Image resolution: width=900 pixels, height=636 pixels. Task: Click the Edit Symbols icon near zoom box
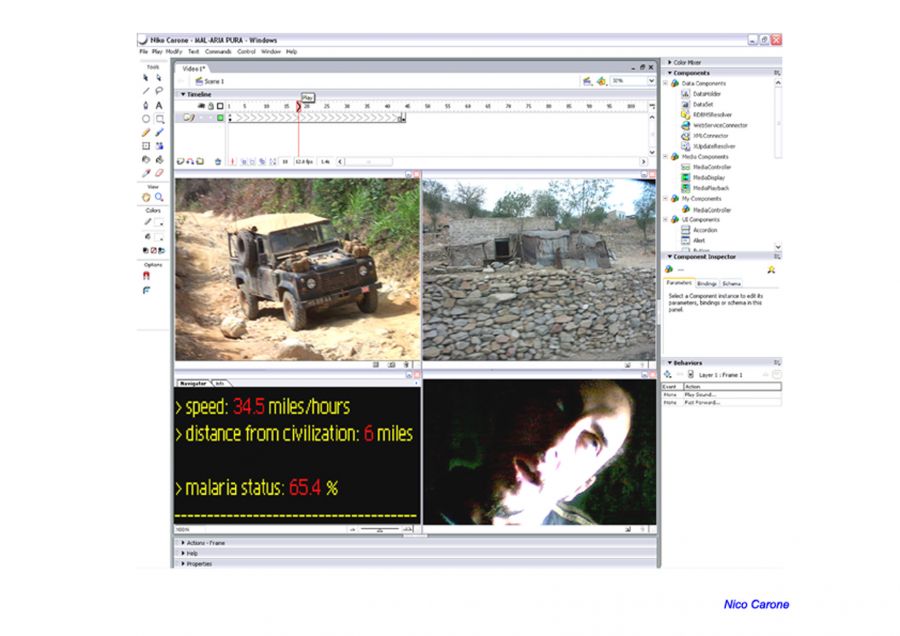coord(601,81)
